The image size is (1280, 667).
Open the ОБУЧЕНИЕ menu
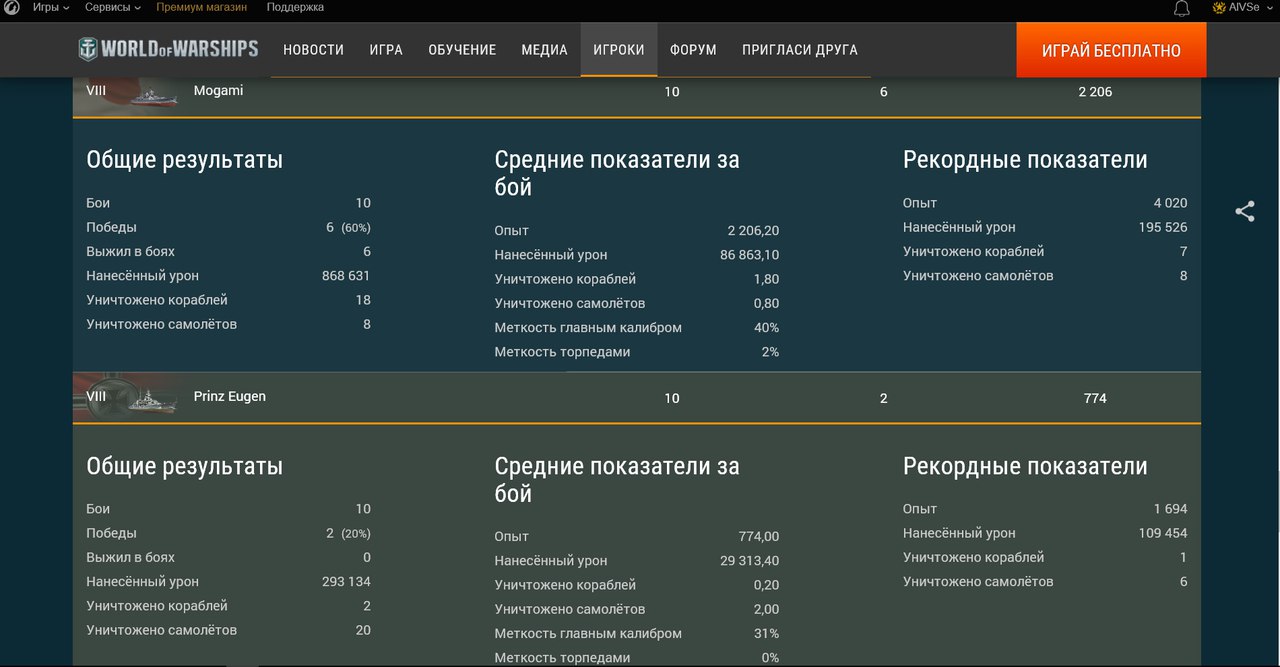[462, 50]
